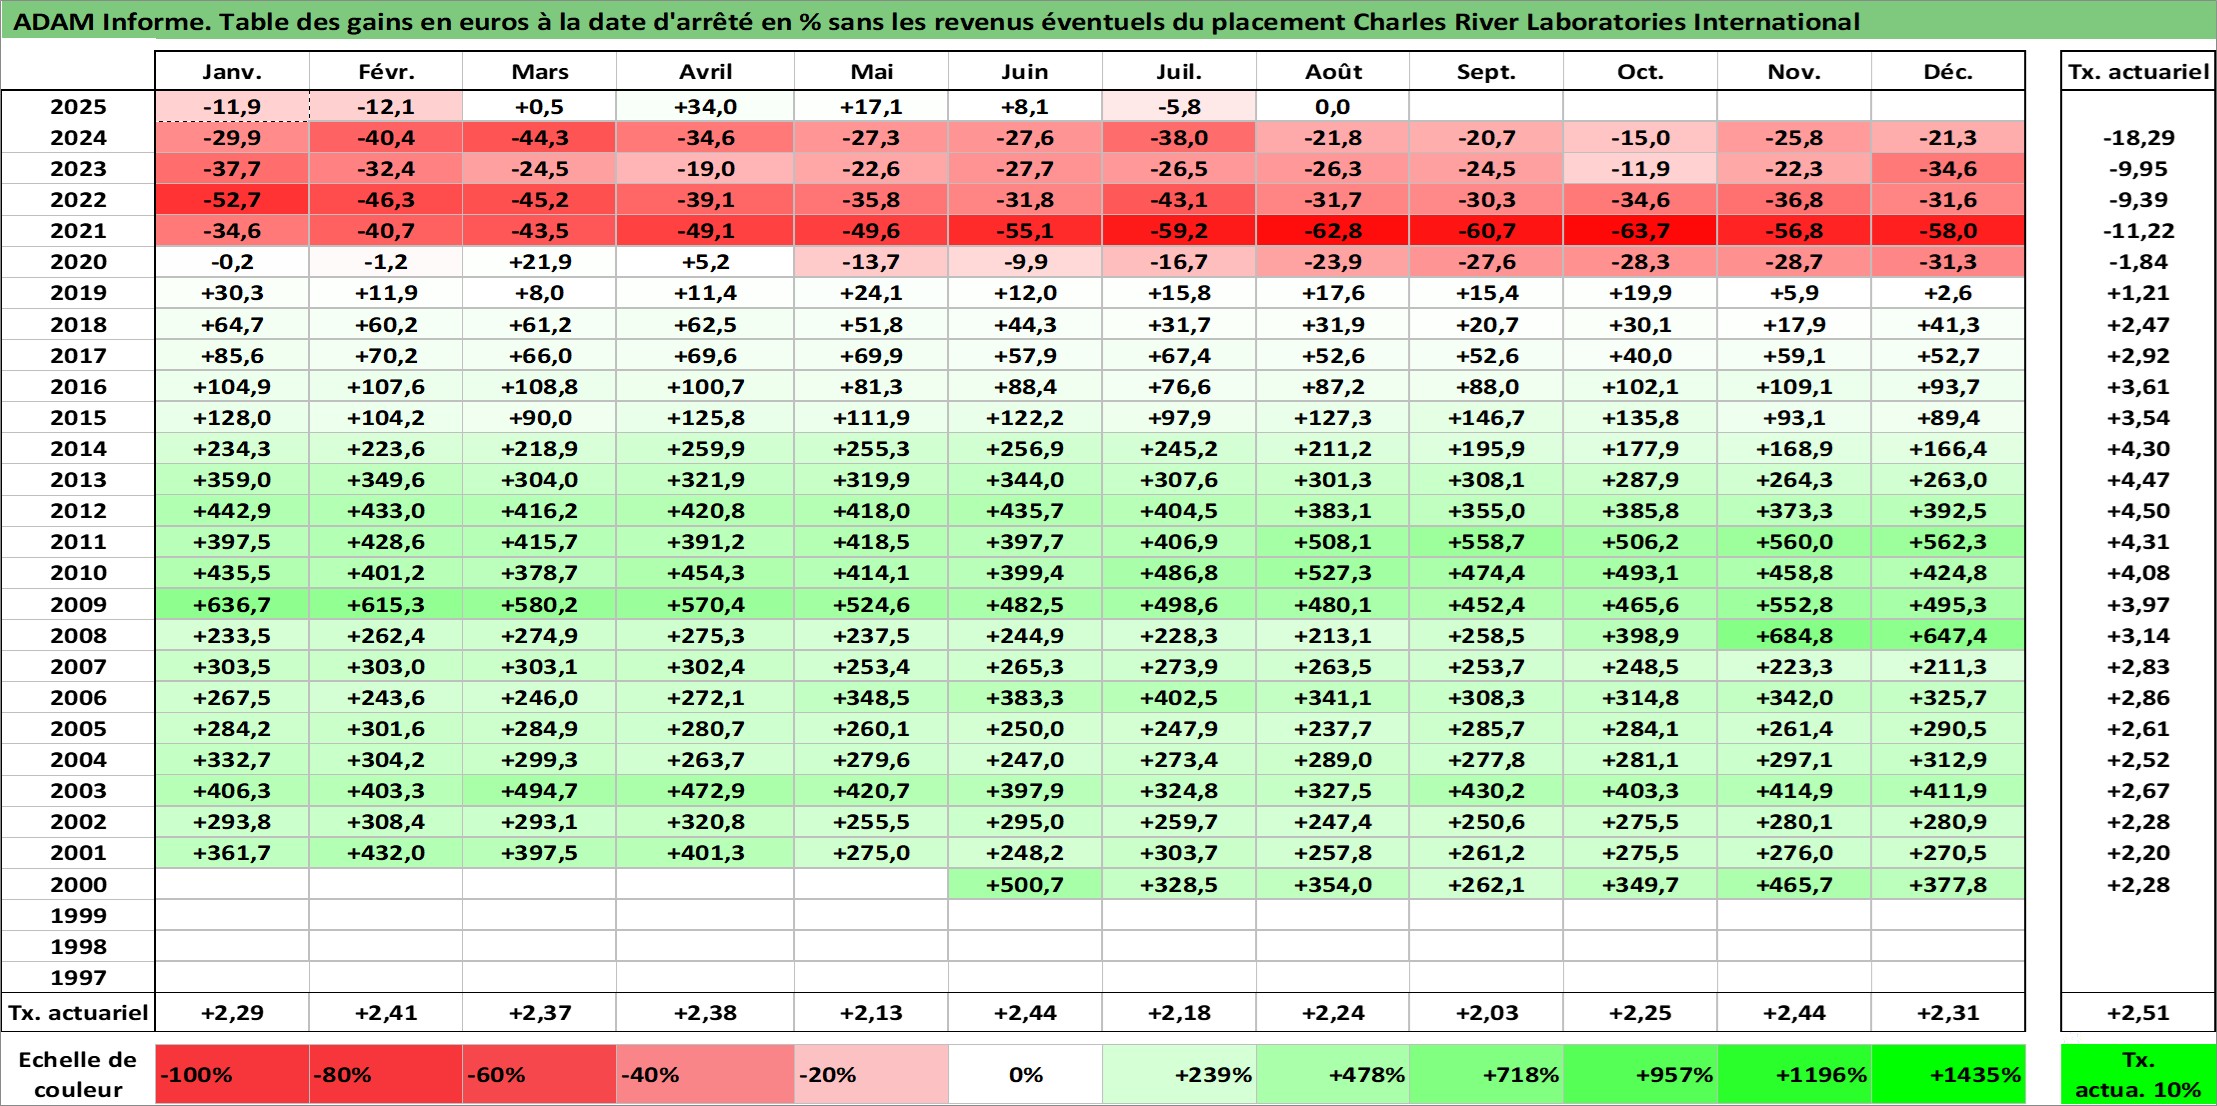Select the 0,0 cell for Août 2025
This screenshot has width=2217, height=1106.
pos(1333,107)
